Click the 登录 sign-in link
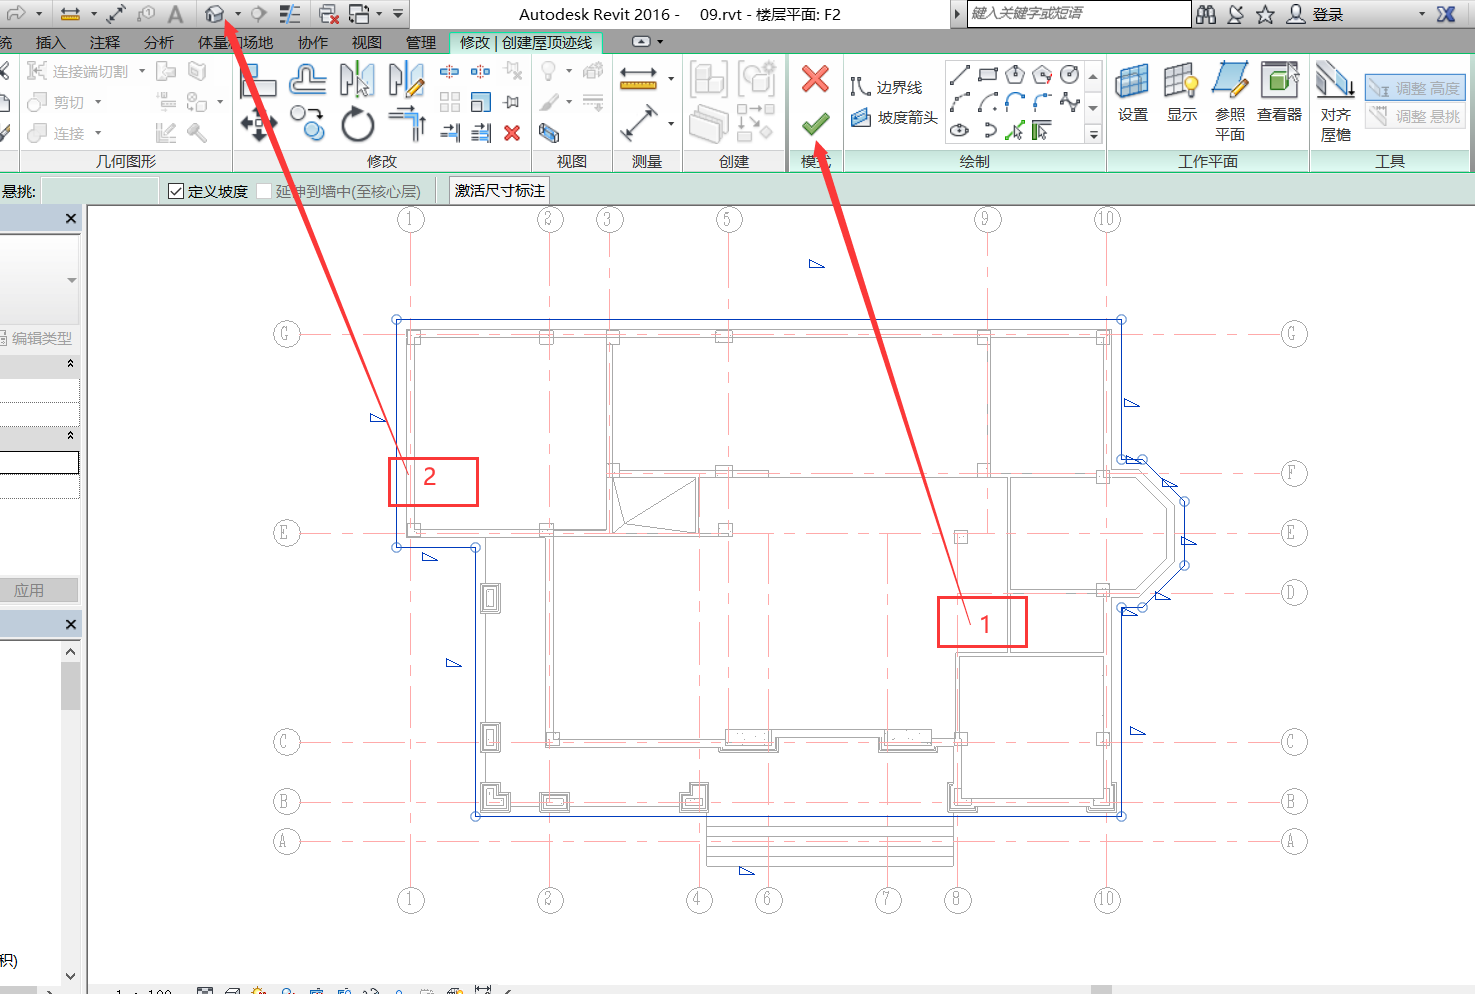1475x994 pixels. tap(1327, 14)
